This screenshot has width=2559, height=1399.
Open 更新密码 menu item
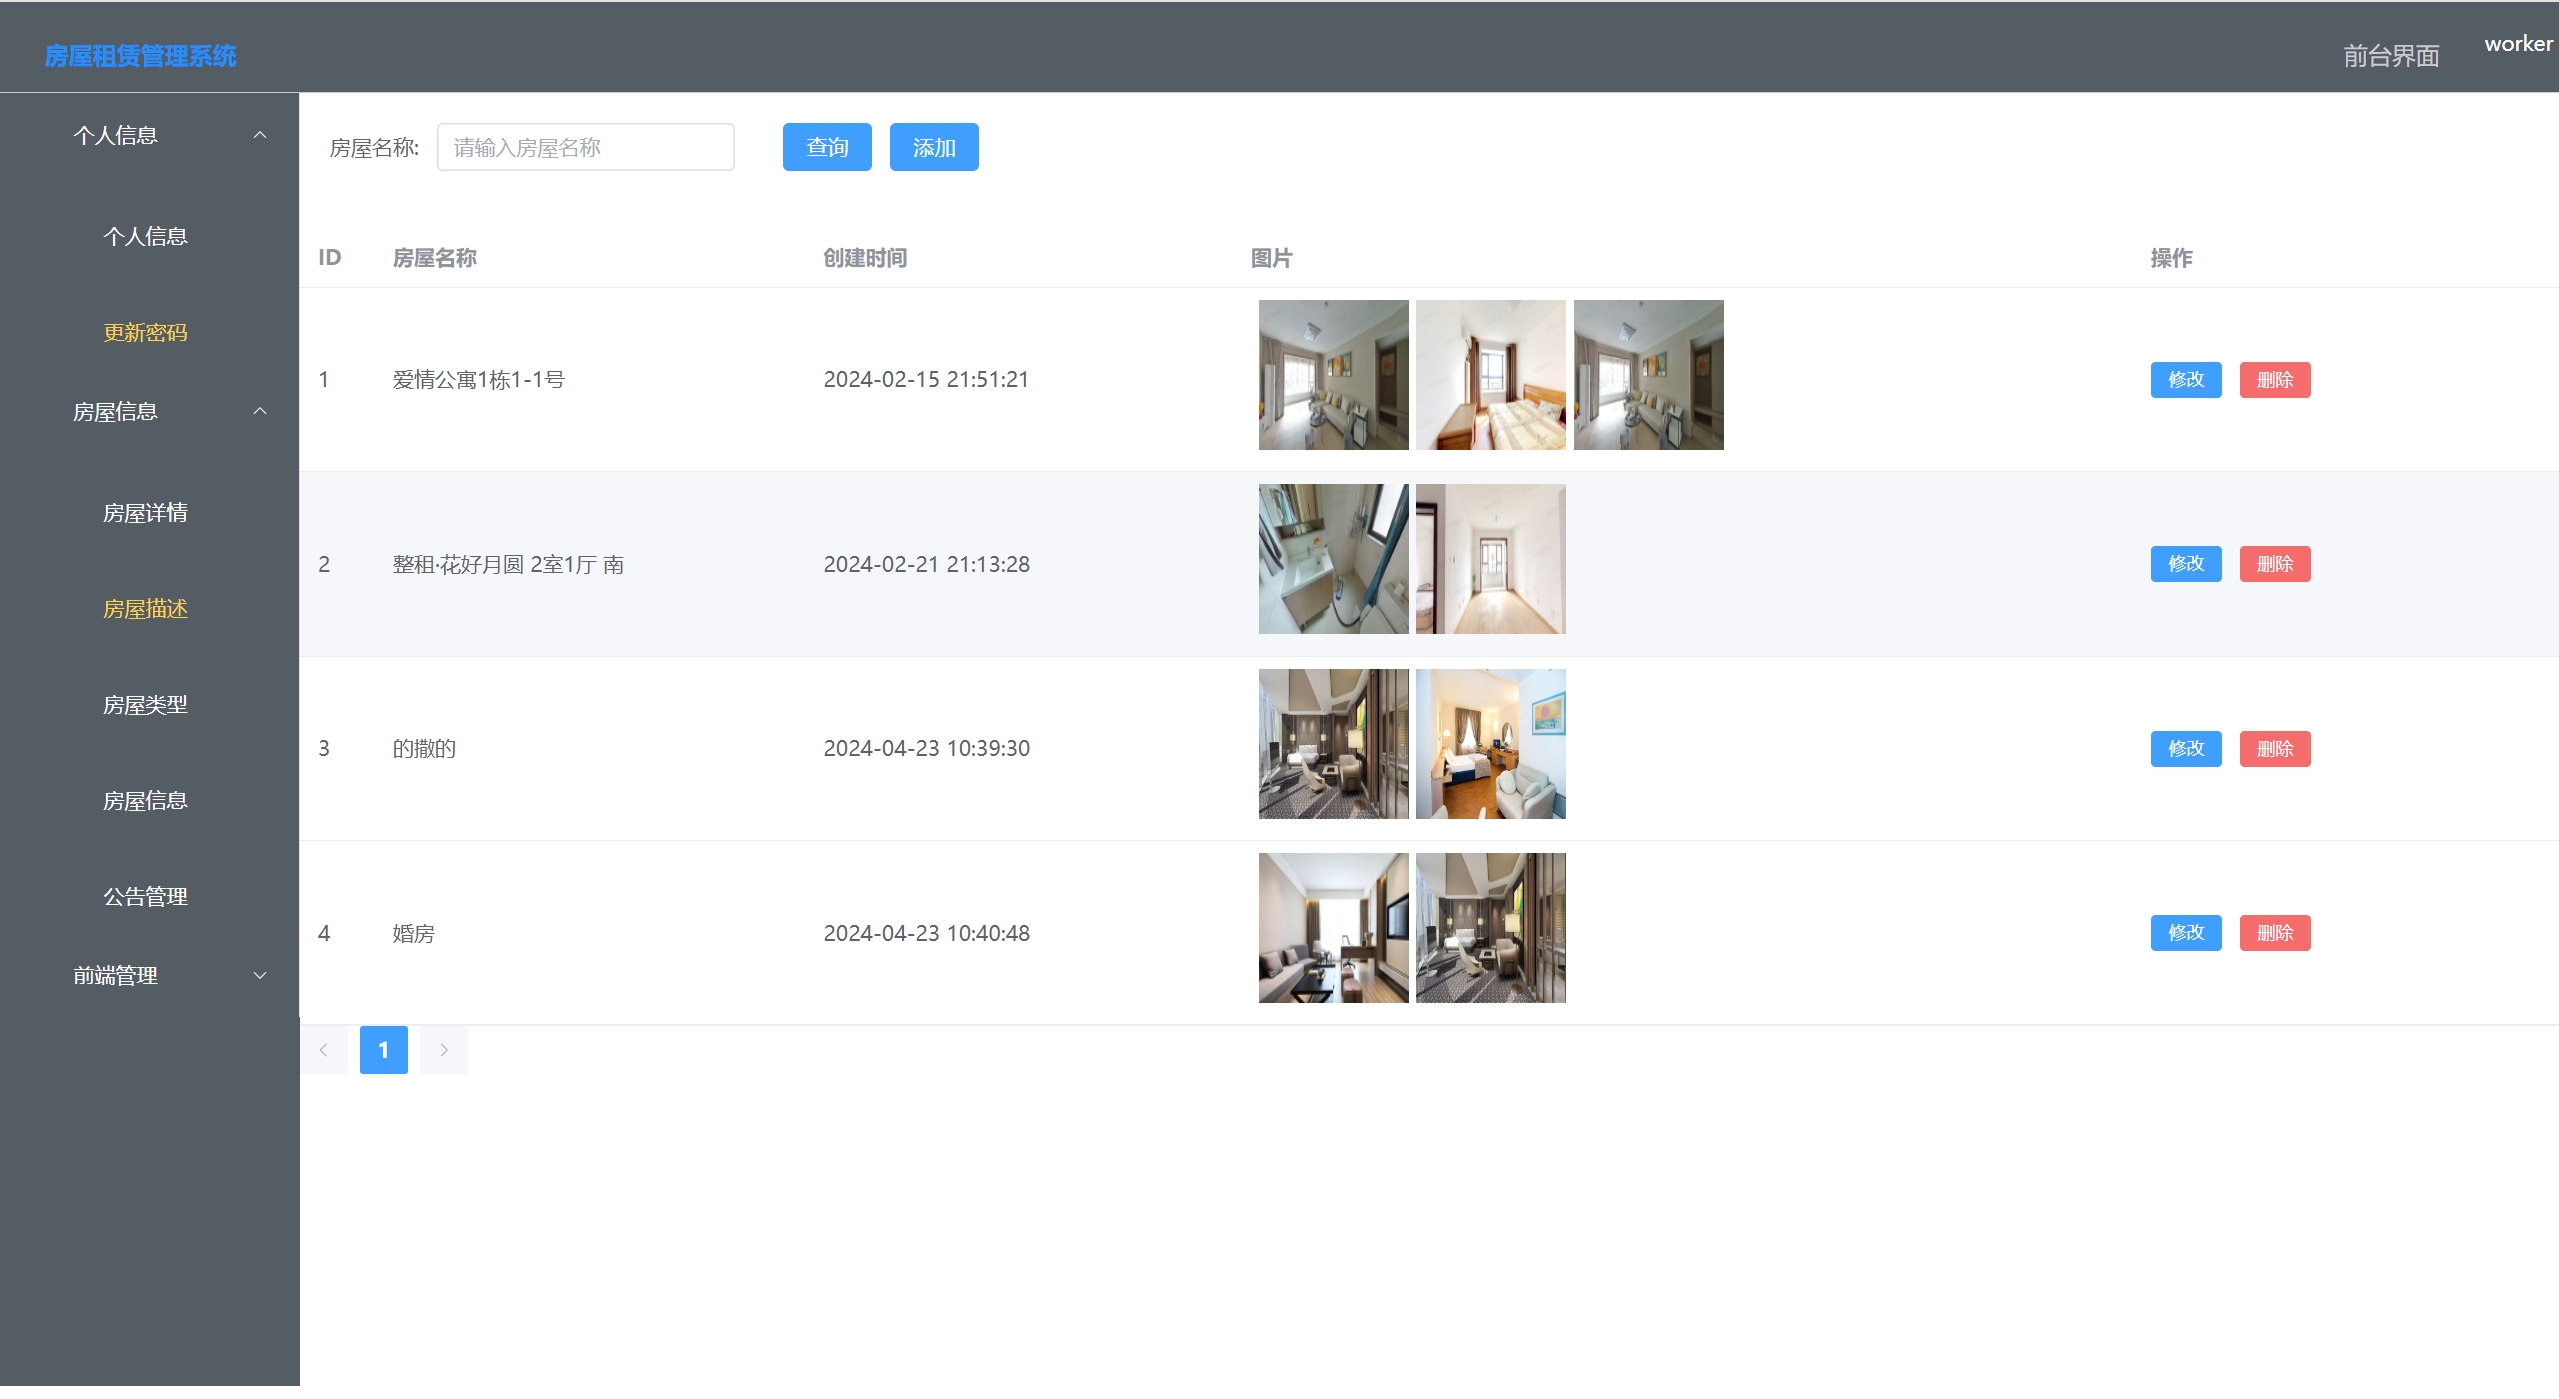(x=145, y=332)
